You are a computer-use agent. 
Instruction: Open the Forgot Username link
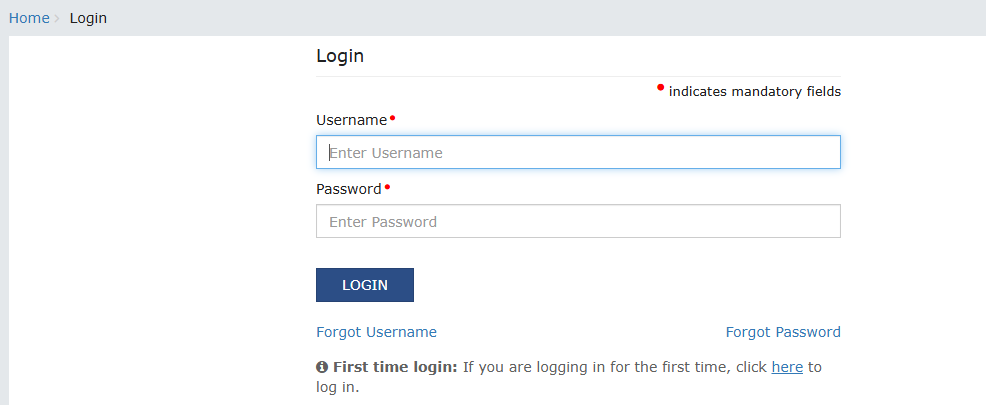(x=376, y=332)
